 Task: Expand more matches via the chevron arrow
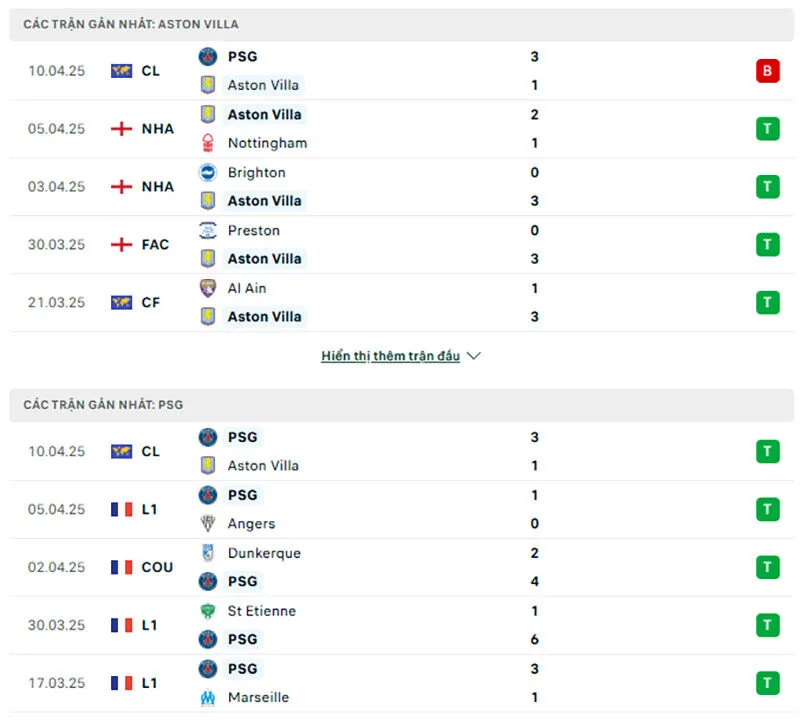point(474,356)
